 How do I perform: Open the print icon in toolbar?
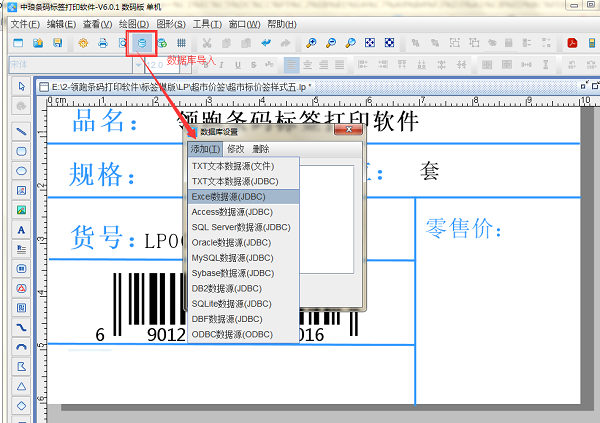101,43
